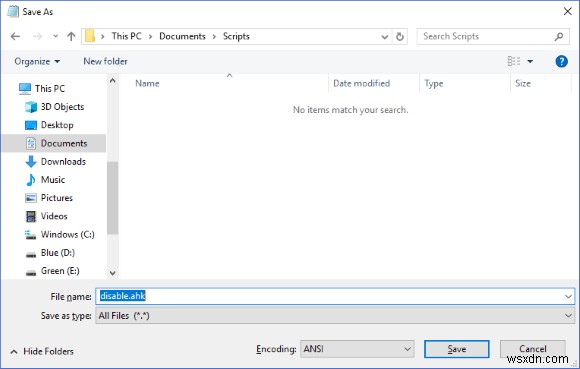Open the Save as type dropdown
The width and height of the screenshot is (580, 369).
tap(335, 316)
